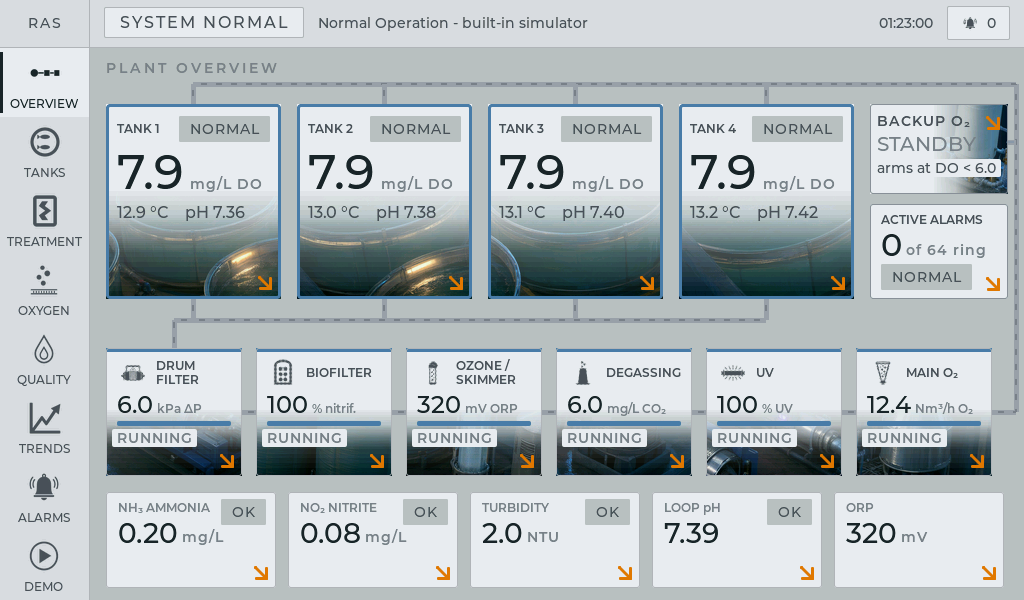The height and width of the screenshot is (600, 1024).
Task: Open Active Alarms card's orange arrow
Action: click(993, 283)
